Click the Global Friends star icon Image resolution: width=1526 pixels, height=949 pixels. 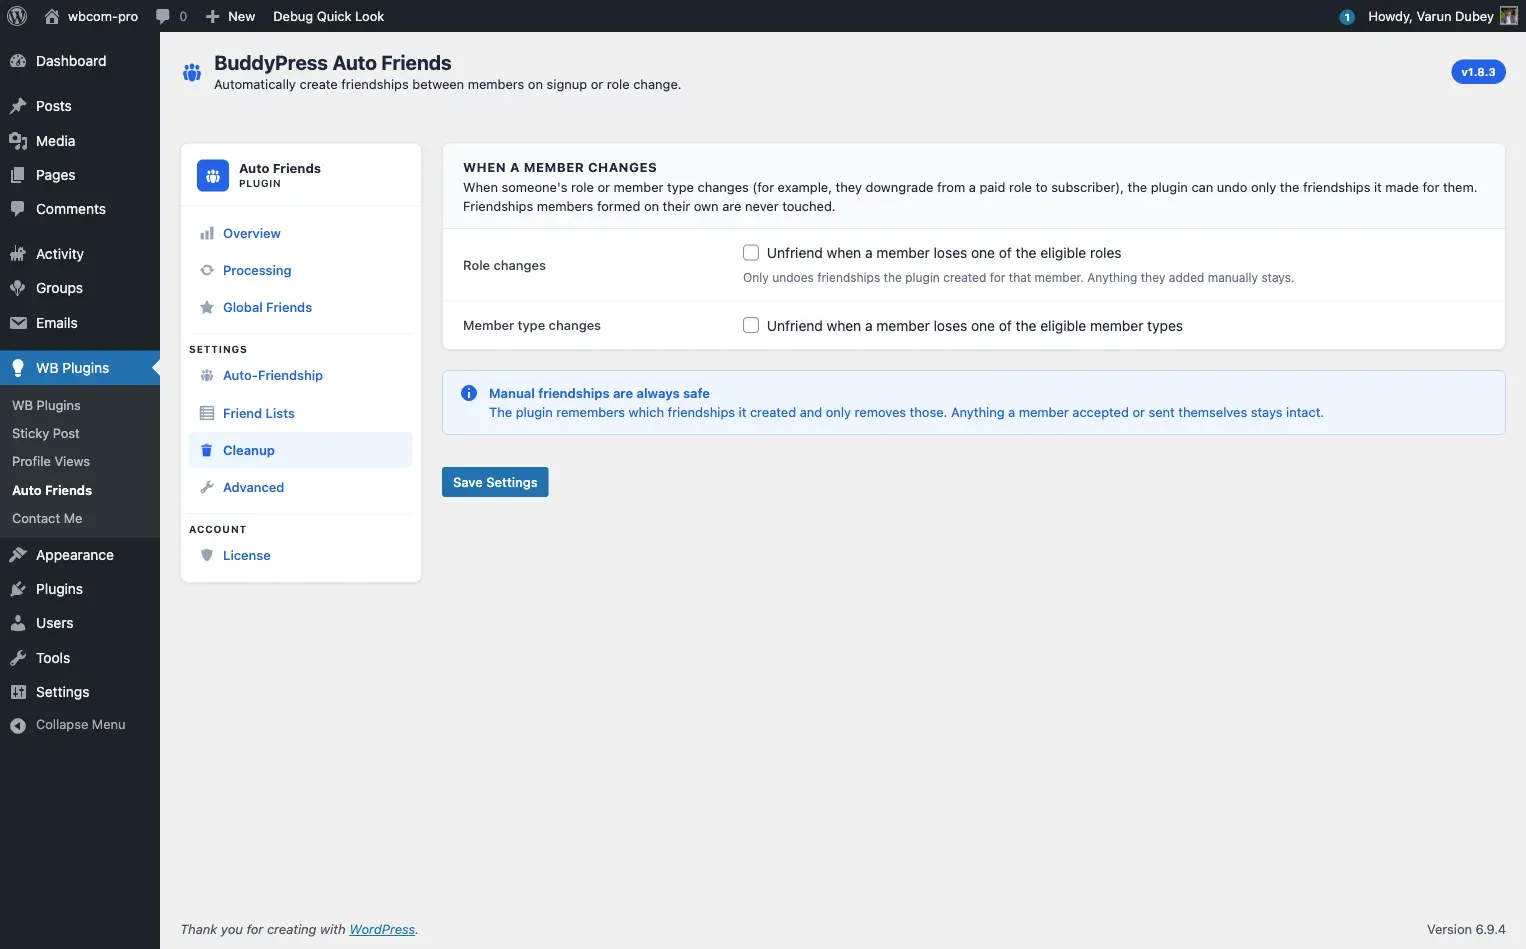(x=207, y=307)
